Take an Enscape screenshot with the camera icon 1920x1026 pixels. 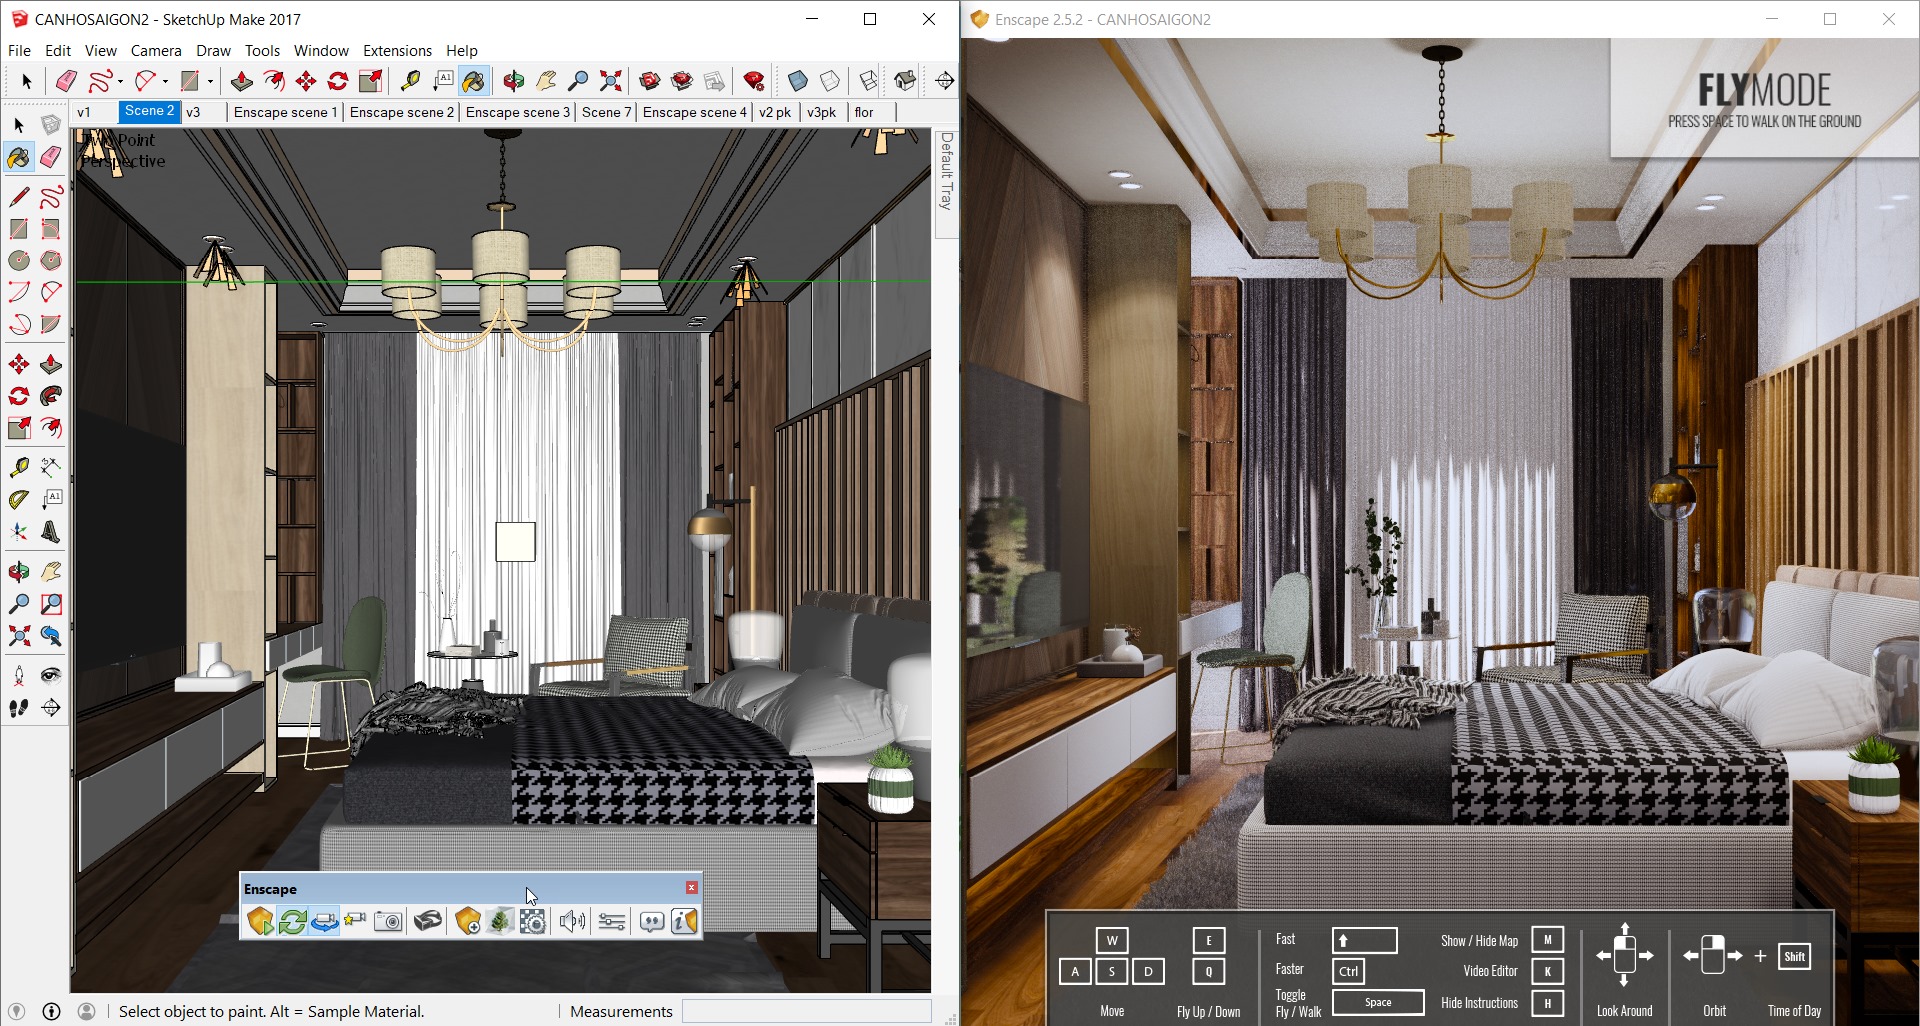[x=388, y=921]
